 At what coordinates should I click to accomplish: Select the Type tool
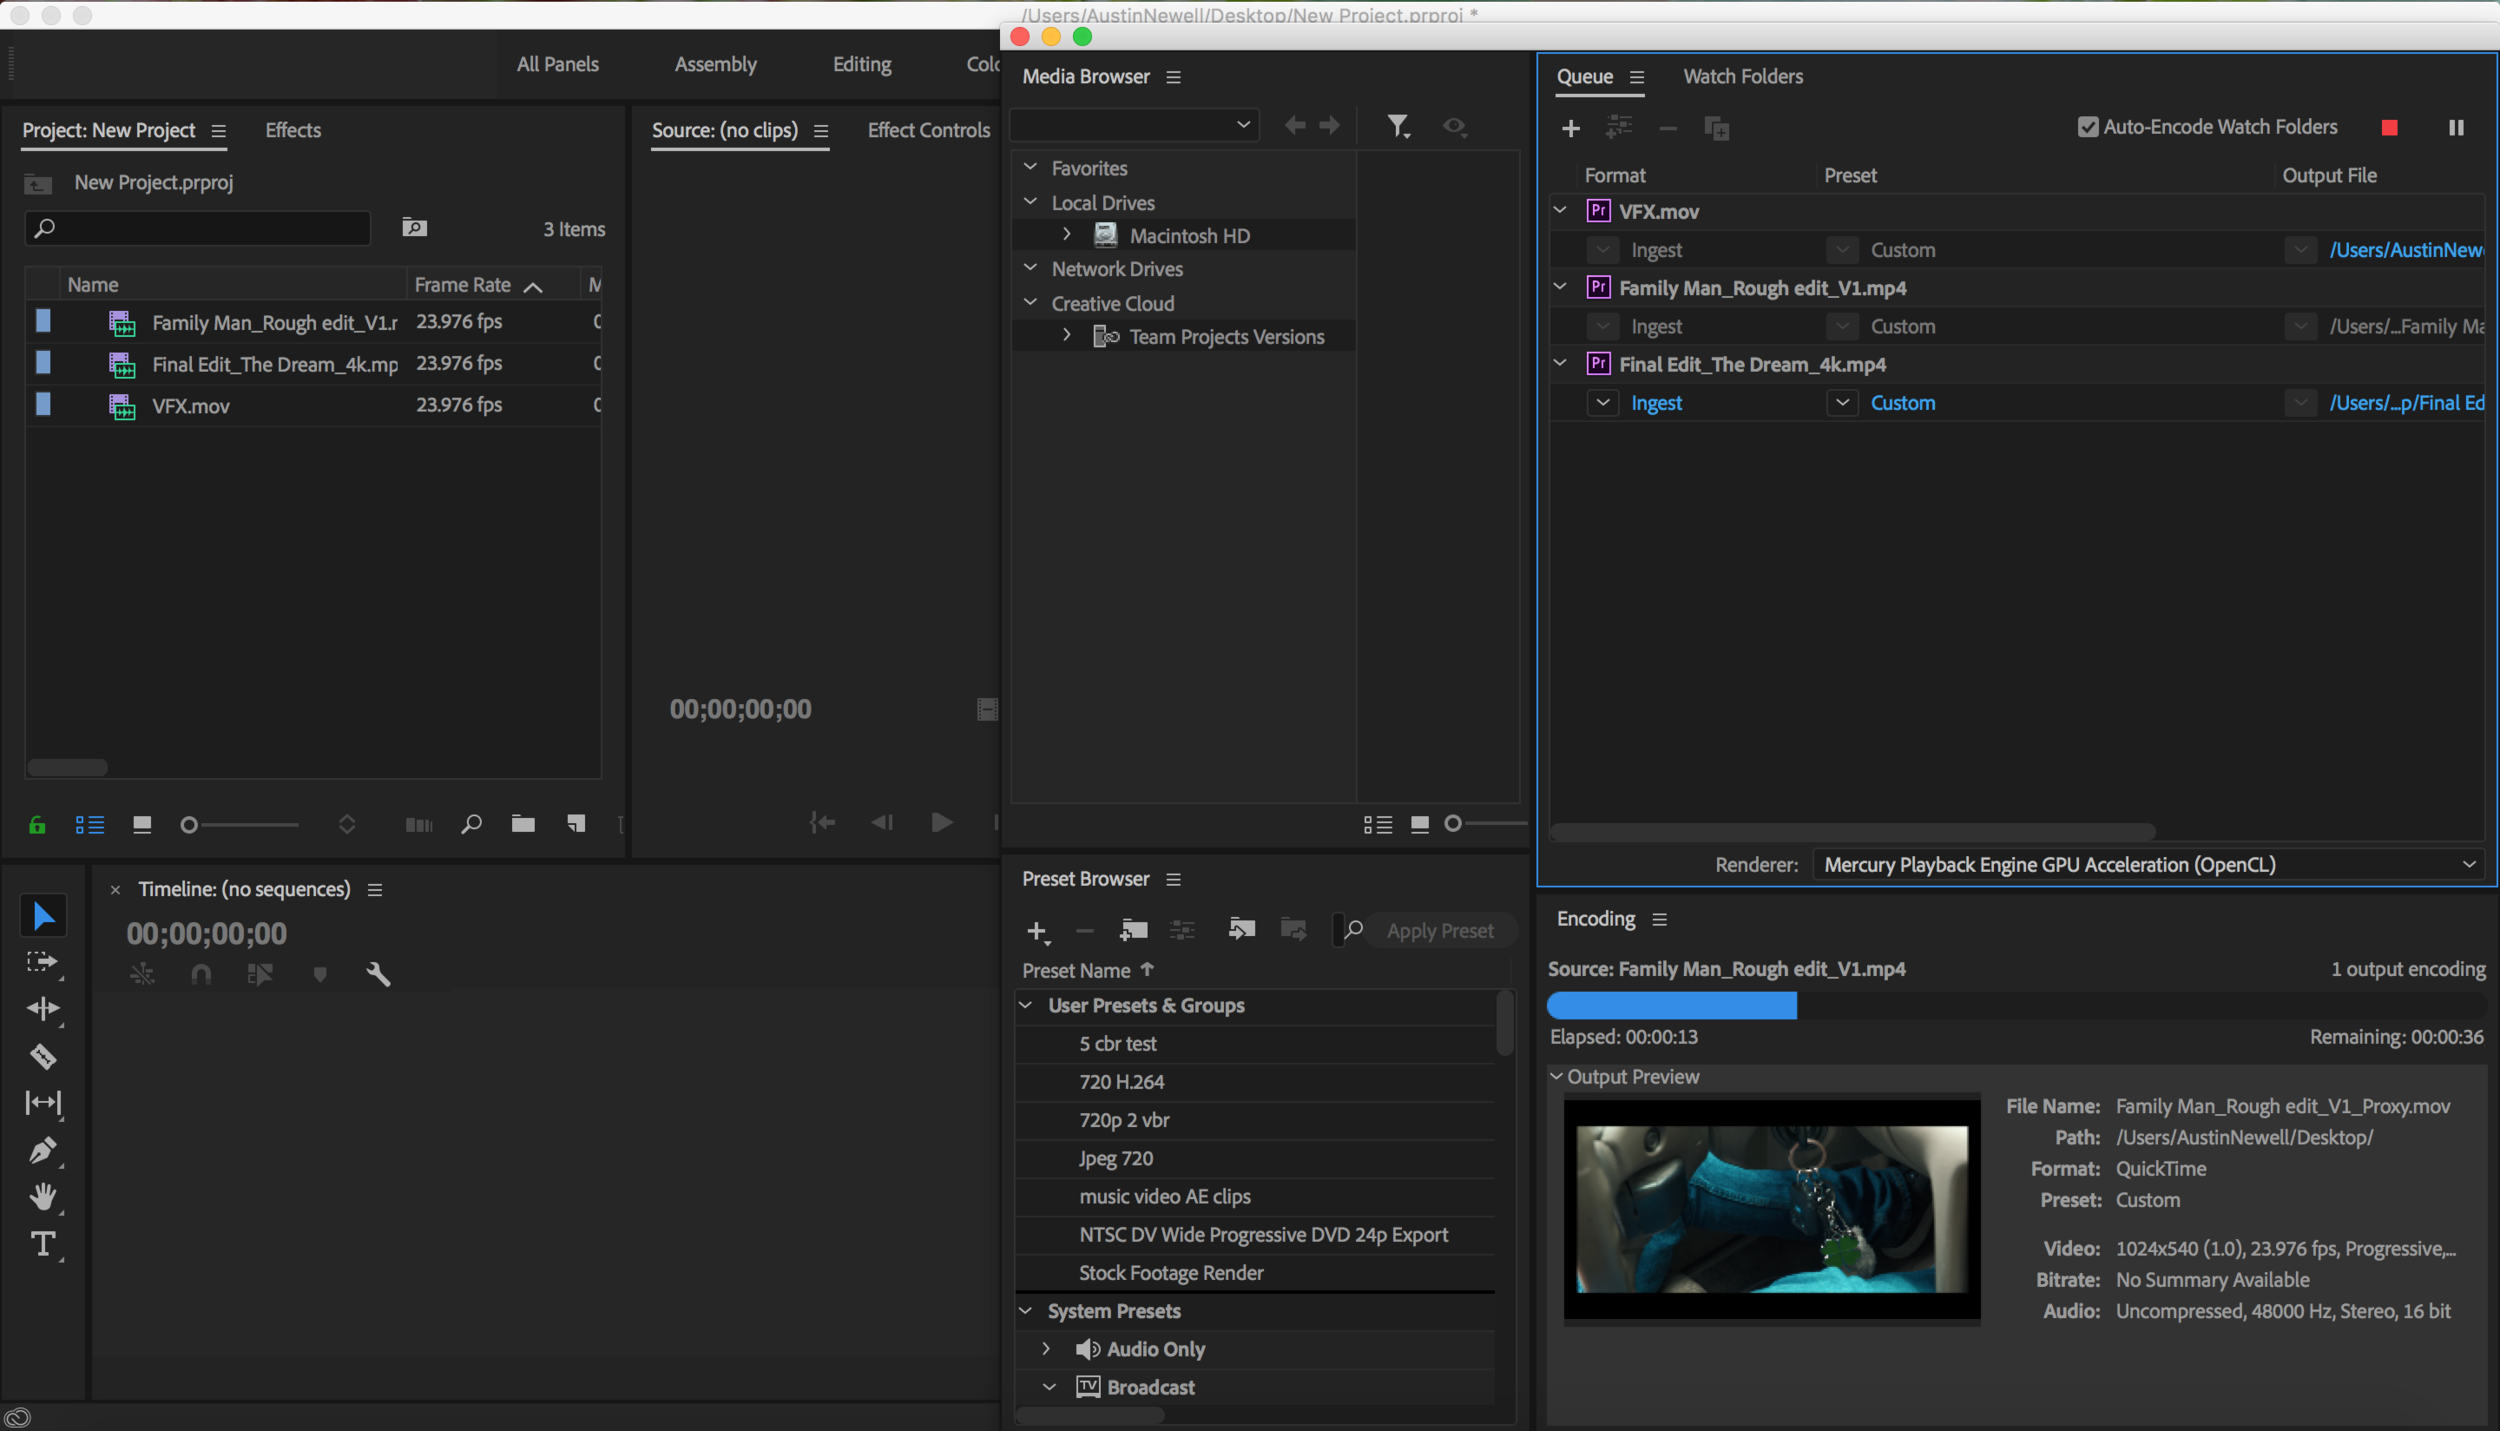[x=43, y=1244]
